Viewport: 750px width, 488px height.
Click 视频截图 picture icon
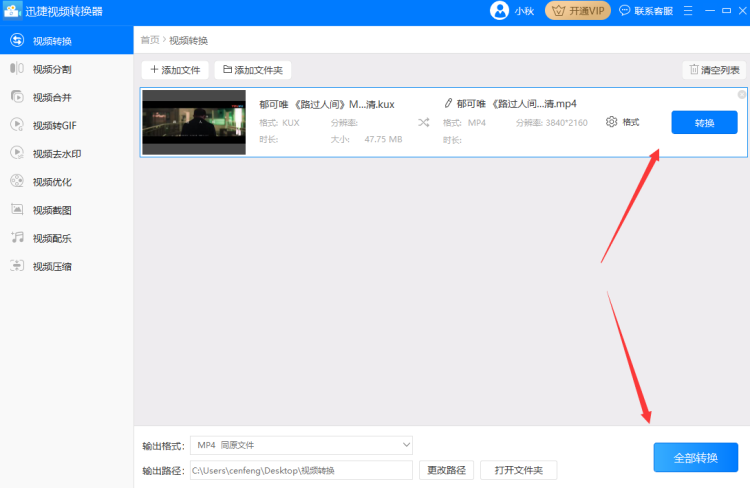click(17, 209)
